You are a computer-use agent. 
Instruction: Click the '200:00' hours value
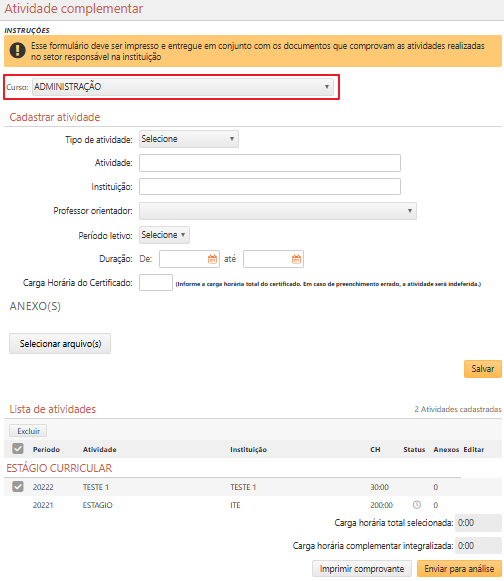[381, 505]
